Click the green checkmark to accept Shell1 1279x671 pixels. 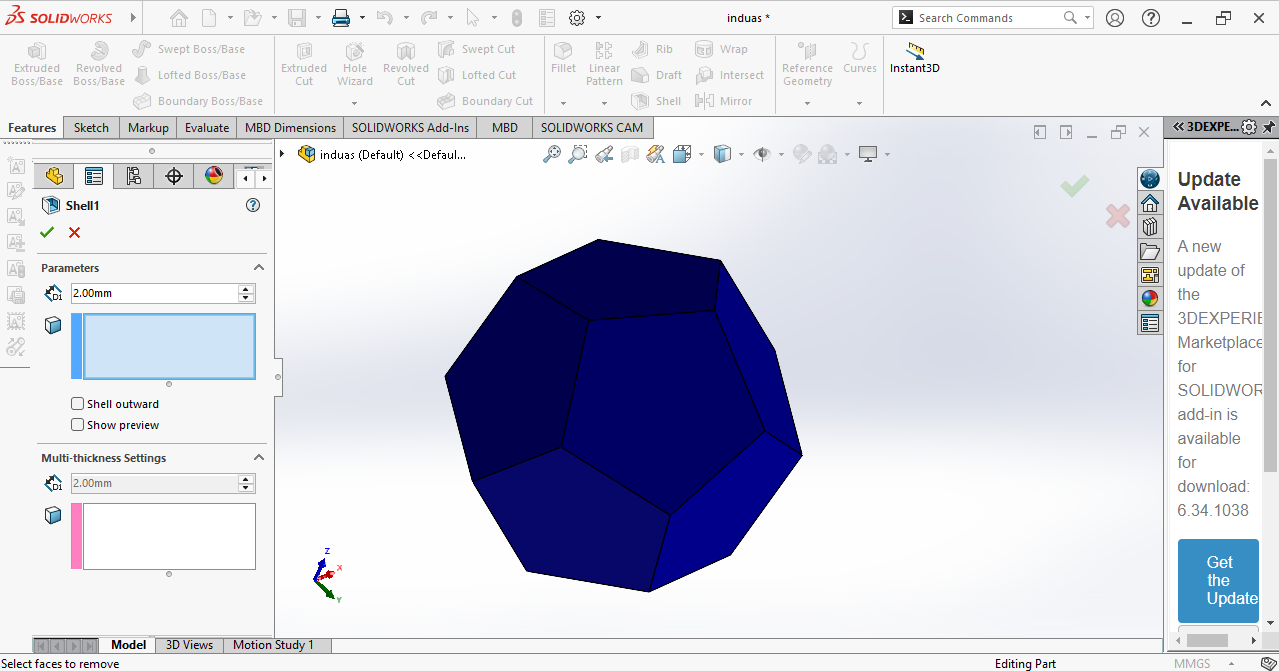point(47,233)
